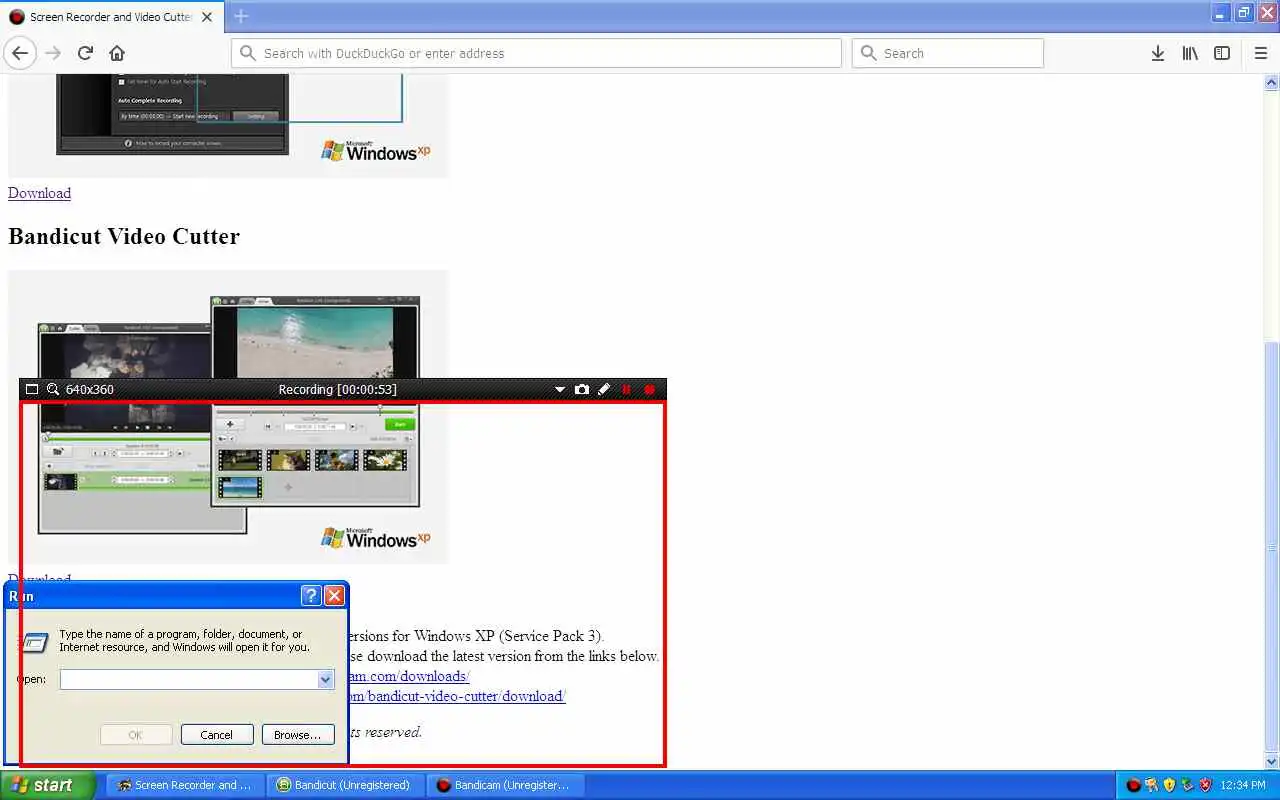Click the browser Search box
1280x800 pixels.
coord(948,53)
